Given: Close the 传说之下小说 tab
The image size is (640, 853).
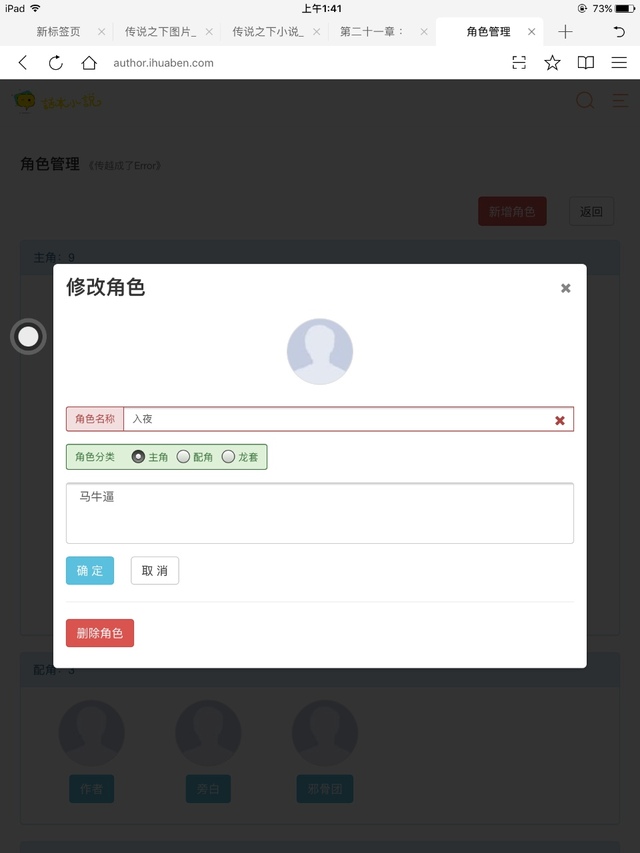Looking at the screenshot, I should click(x=316, y=32).
